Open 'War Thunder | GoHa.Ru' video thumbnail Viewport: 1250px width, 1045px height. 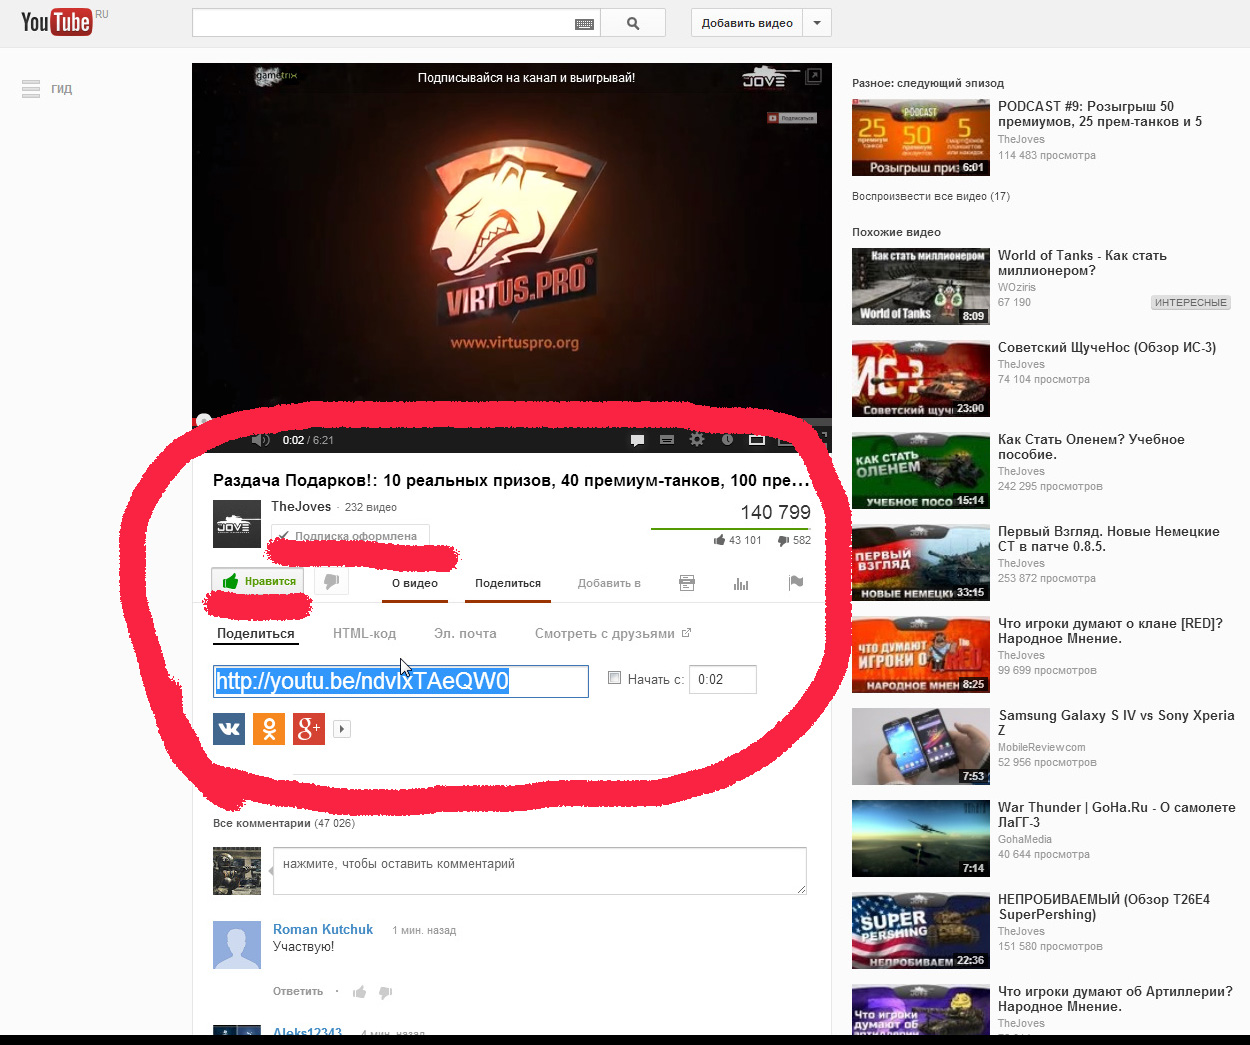pos(921,838)
